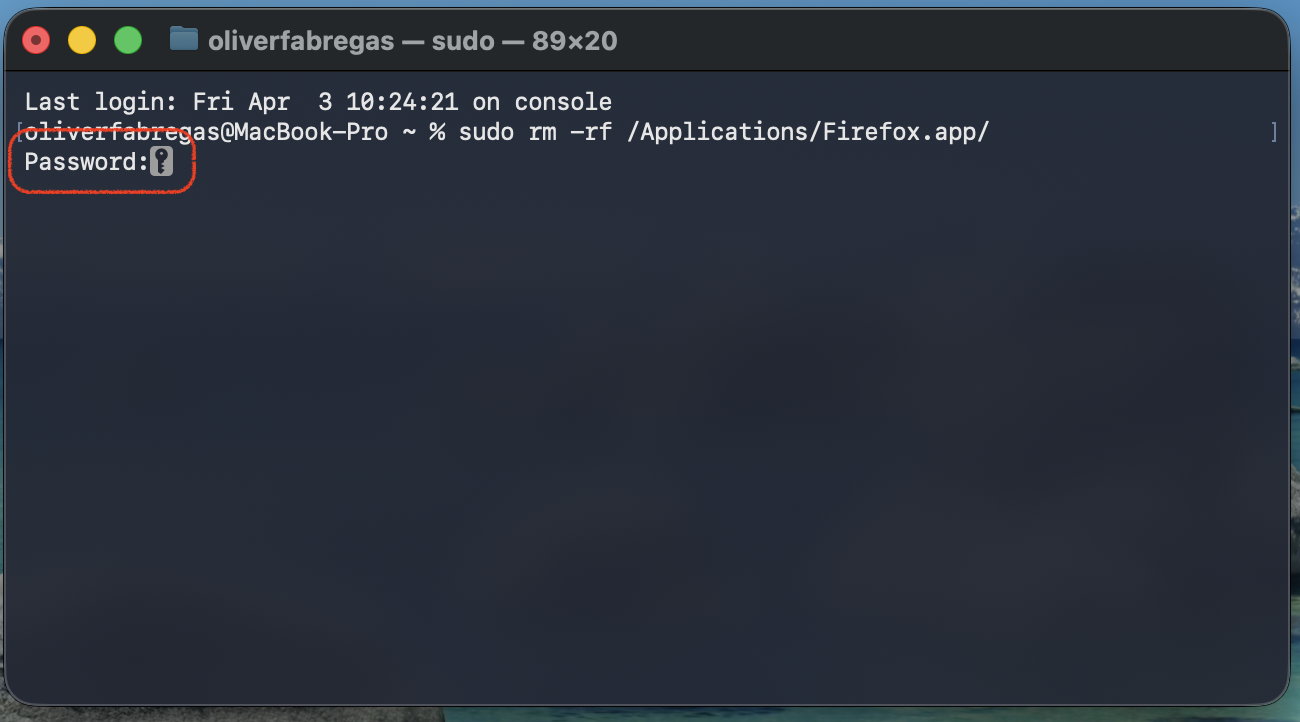Click the percent sign shell prompt symbol

pos(438,131)
